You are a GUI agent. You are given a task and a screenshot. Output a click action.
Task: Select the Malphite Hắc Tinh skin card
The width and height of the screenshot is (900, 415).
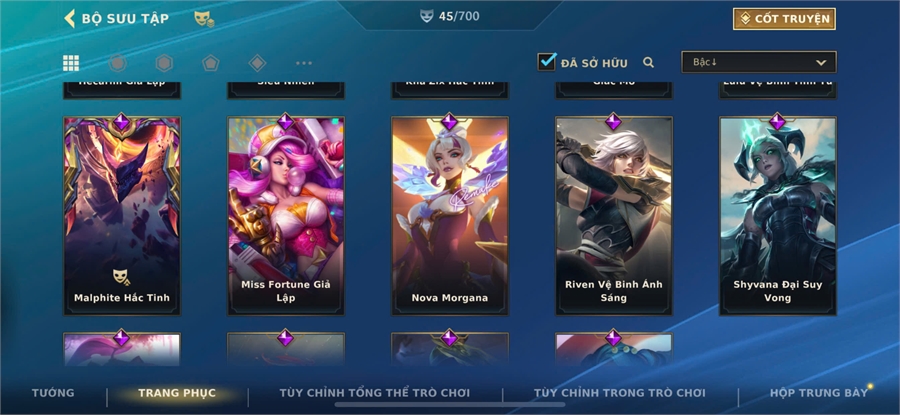click(122, 216)
